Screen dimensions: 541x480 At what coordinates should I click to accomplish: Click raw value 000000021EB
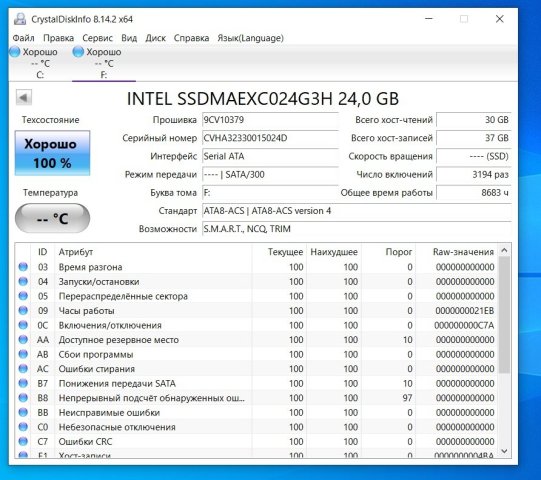click(464, 311)
